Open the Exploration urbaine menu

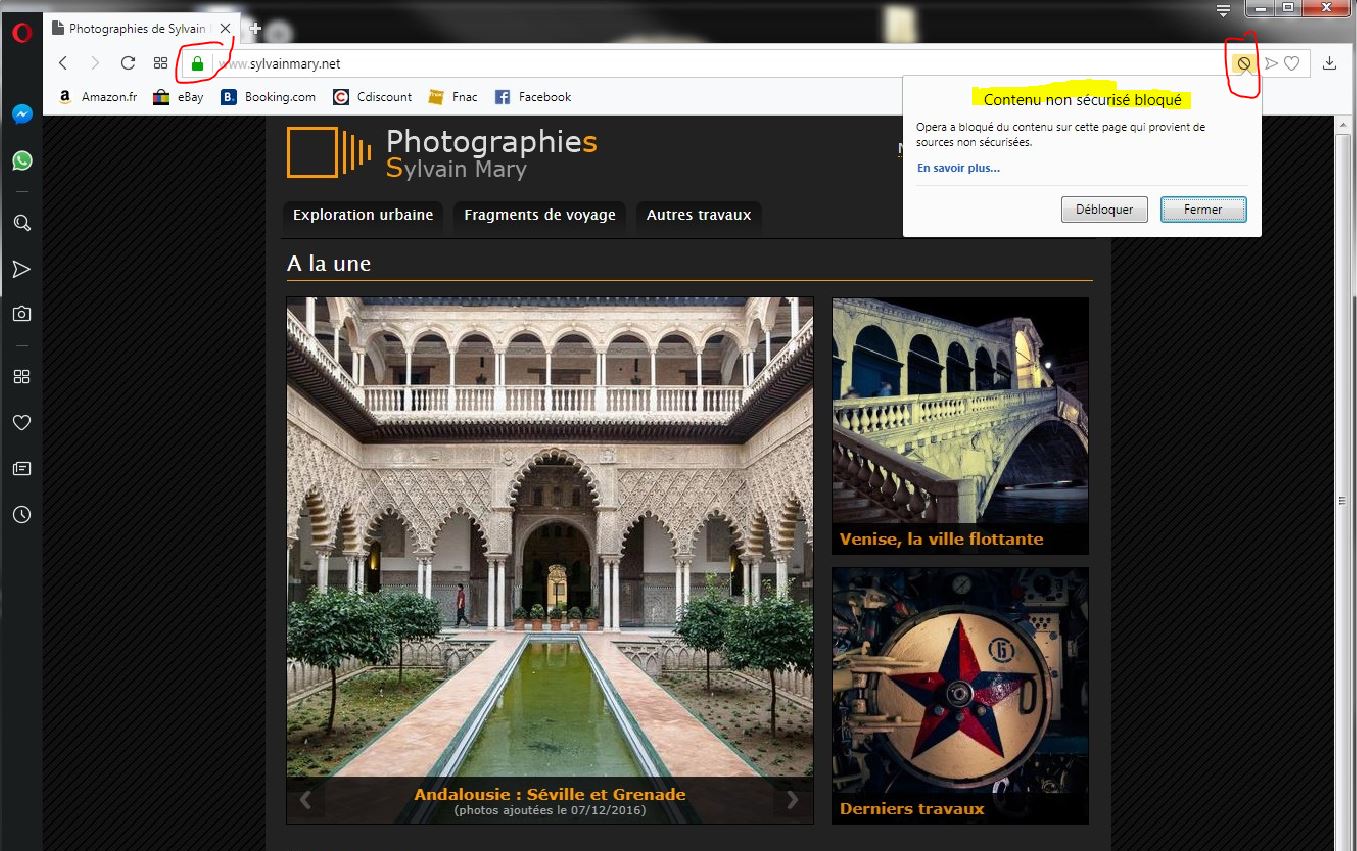(x=363, y=215)
